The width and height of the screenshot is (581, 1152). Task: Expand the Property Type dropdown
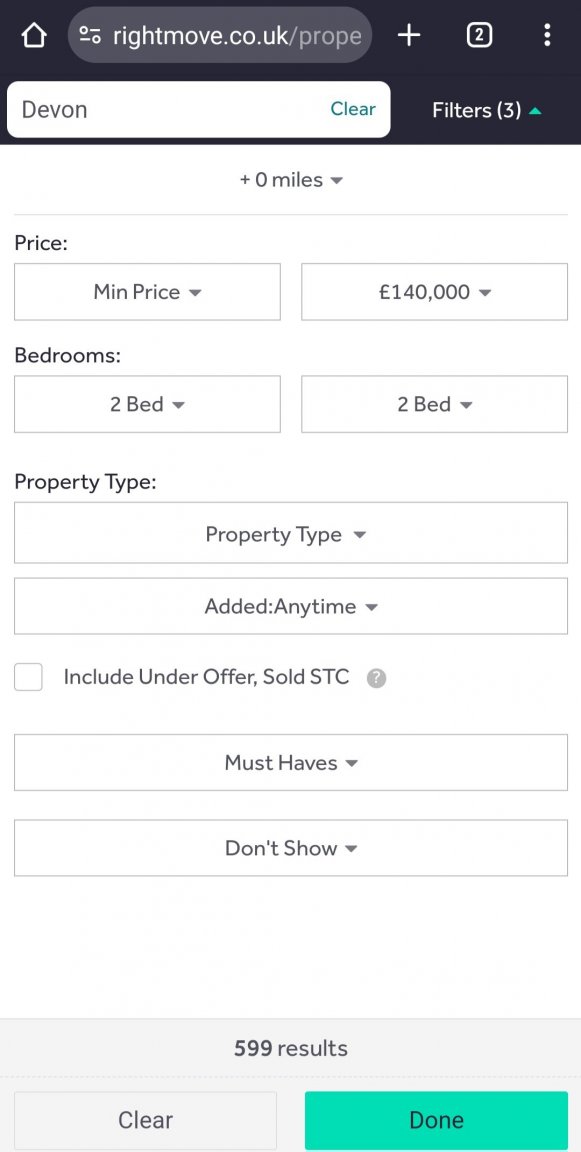point(291,533)
